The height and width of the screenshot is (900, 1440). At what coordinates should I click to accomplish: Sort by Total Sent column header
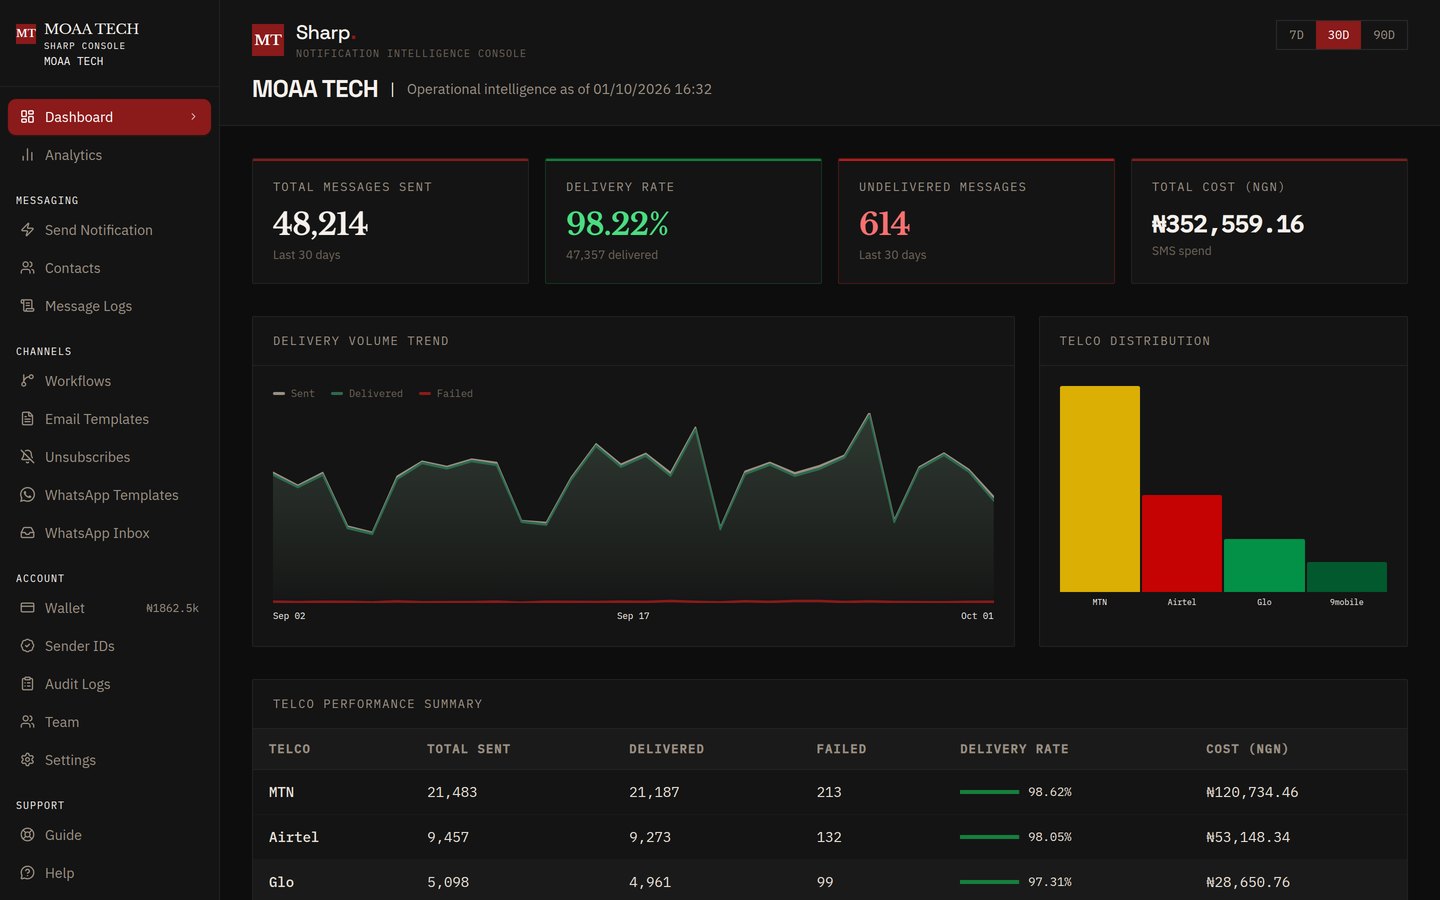tap(469, 749)
